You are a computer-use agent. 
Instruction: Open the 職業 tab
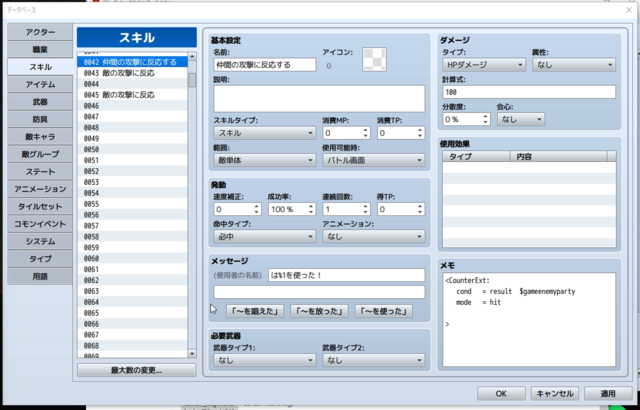[40, 50]
